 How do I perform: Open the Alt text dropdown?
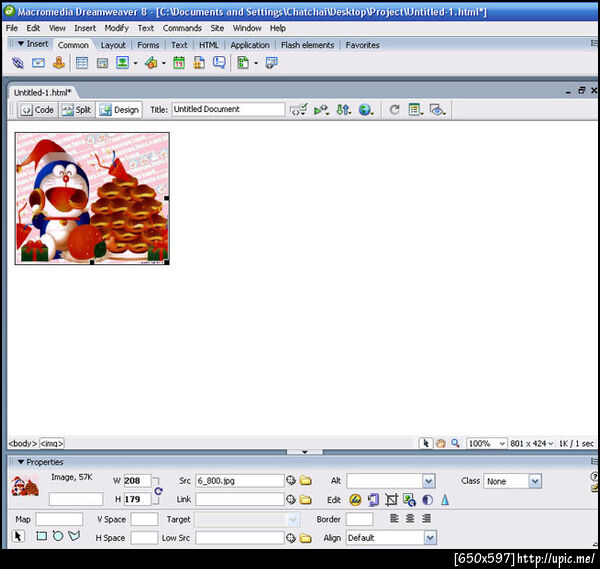[x=429, y=481]
